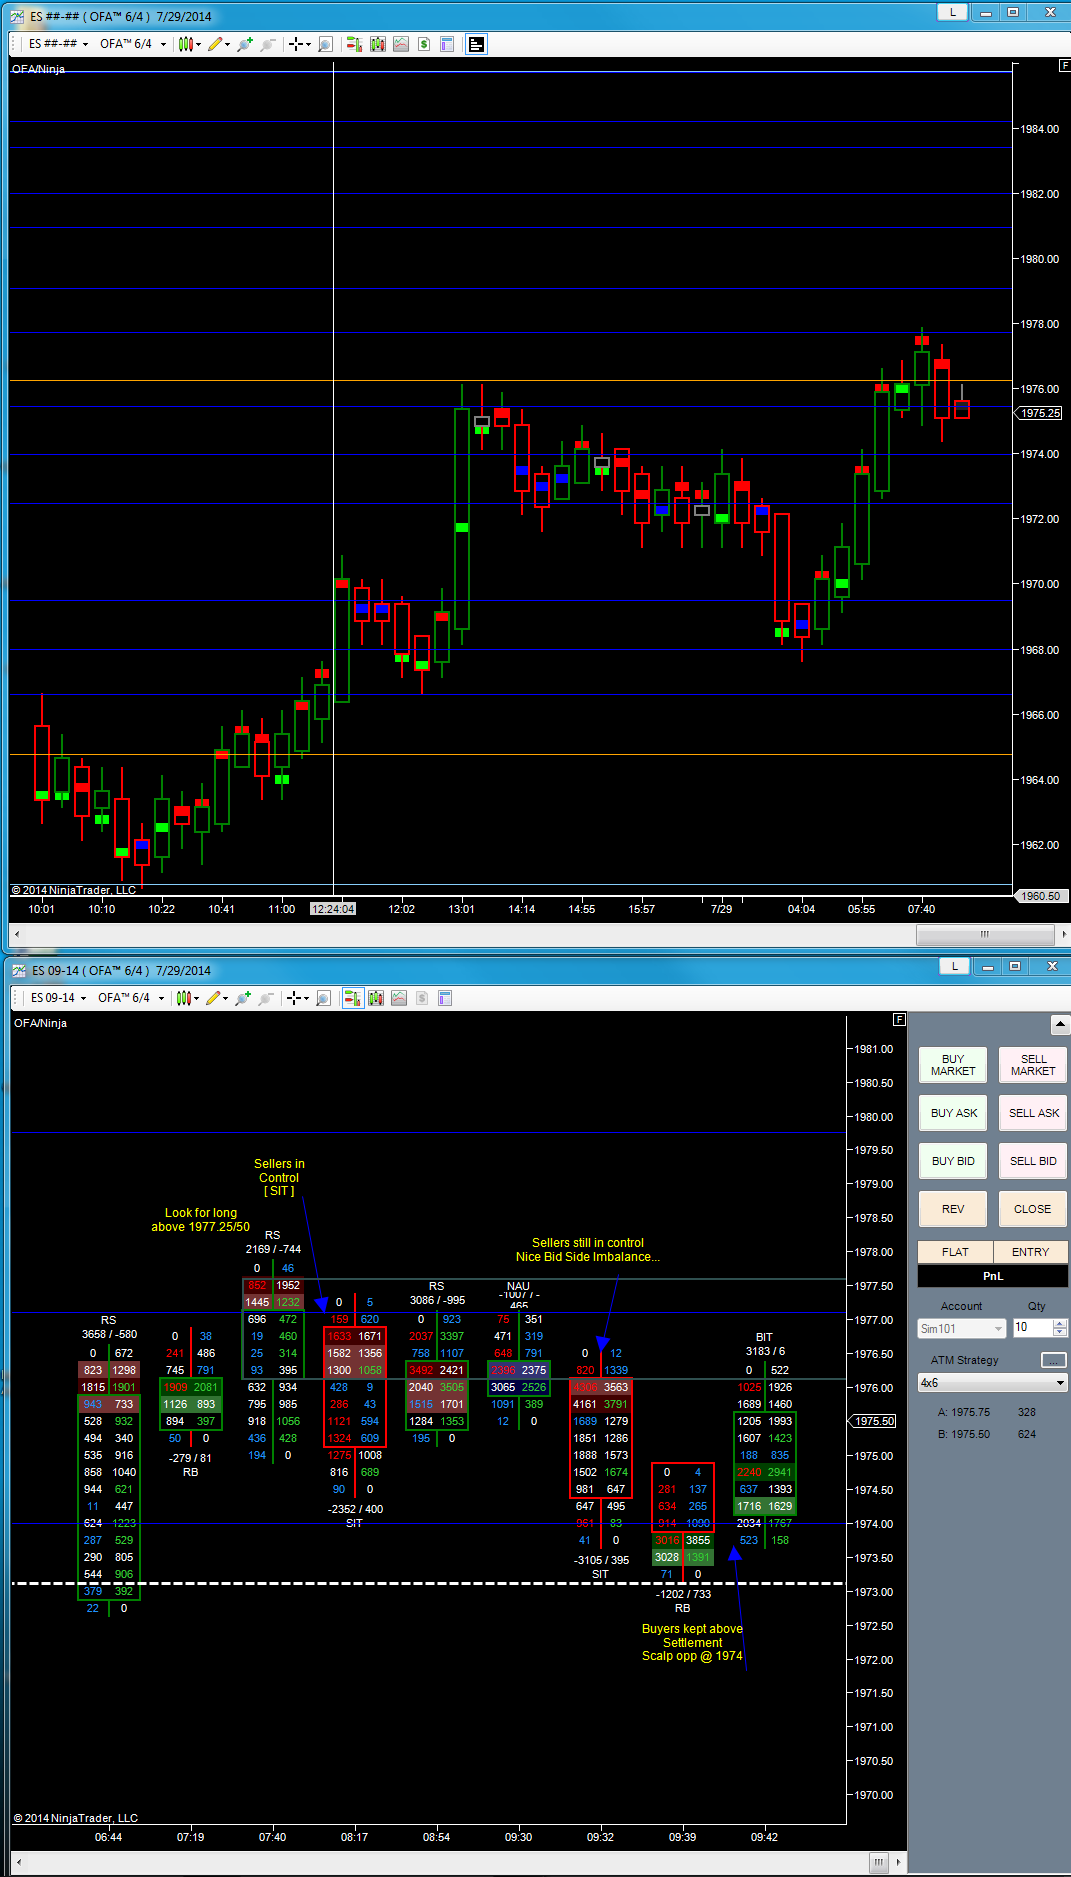Open ES ##-## instrument dropdown in top chart
1071x1877 pixels.
pos(58,44)
